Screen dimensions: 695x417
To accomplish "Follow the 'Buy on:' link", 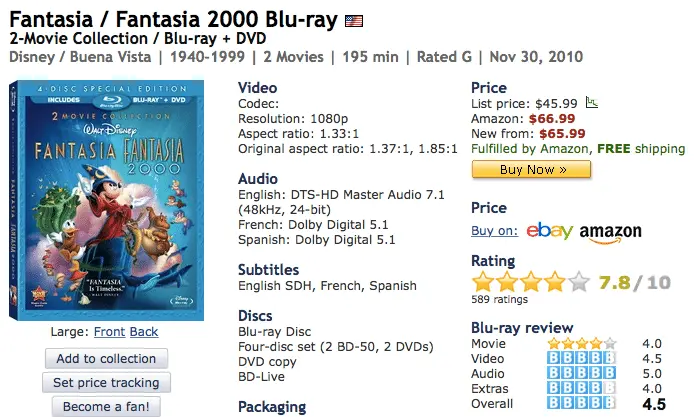I will tap(494, 231).
